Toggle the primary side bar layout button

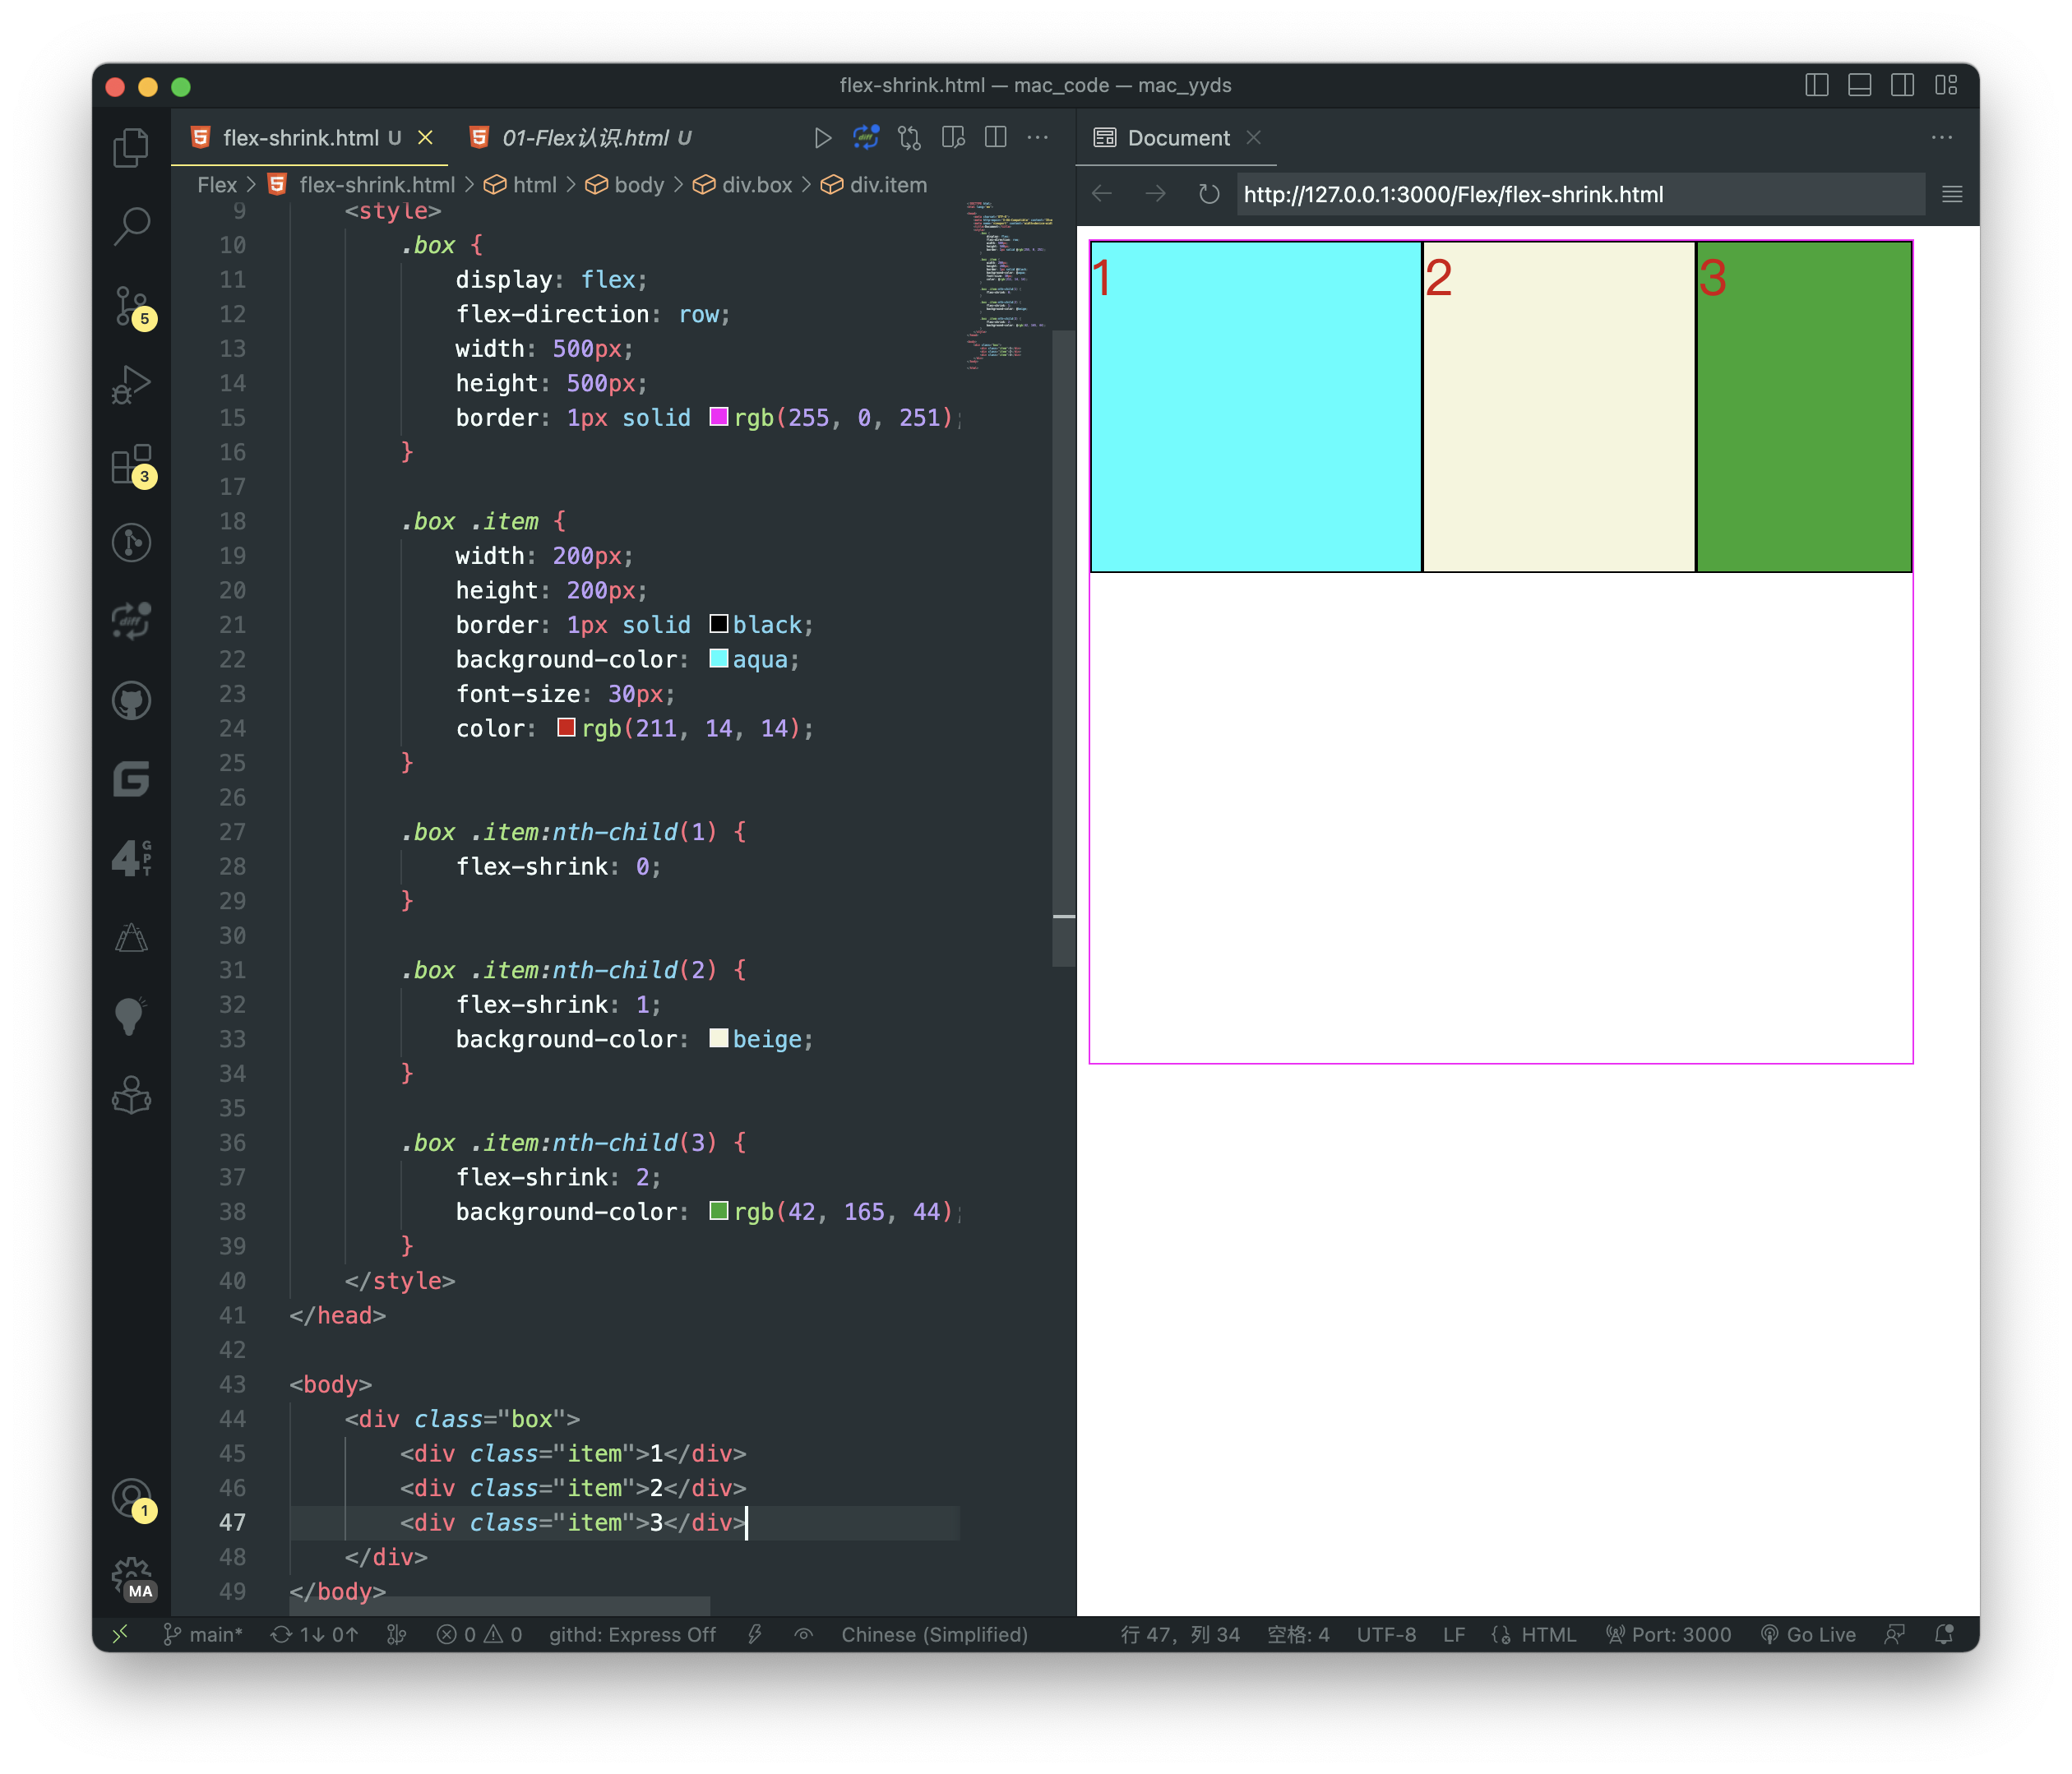click(x=1817, y=86)
